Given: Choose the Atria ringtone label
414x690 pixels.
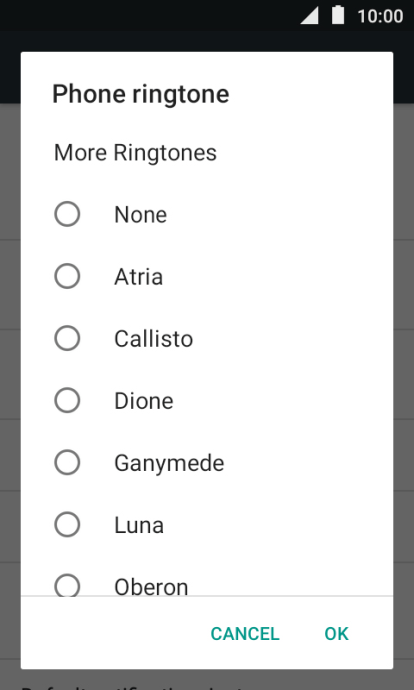Looking at the screenshot, I should (139, 277).
